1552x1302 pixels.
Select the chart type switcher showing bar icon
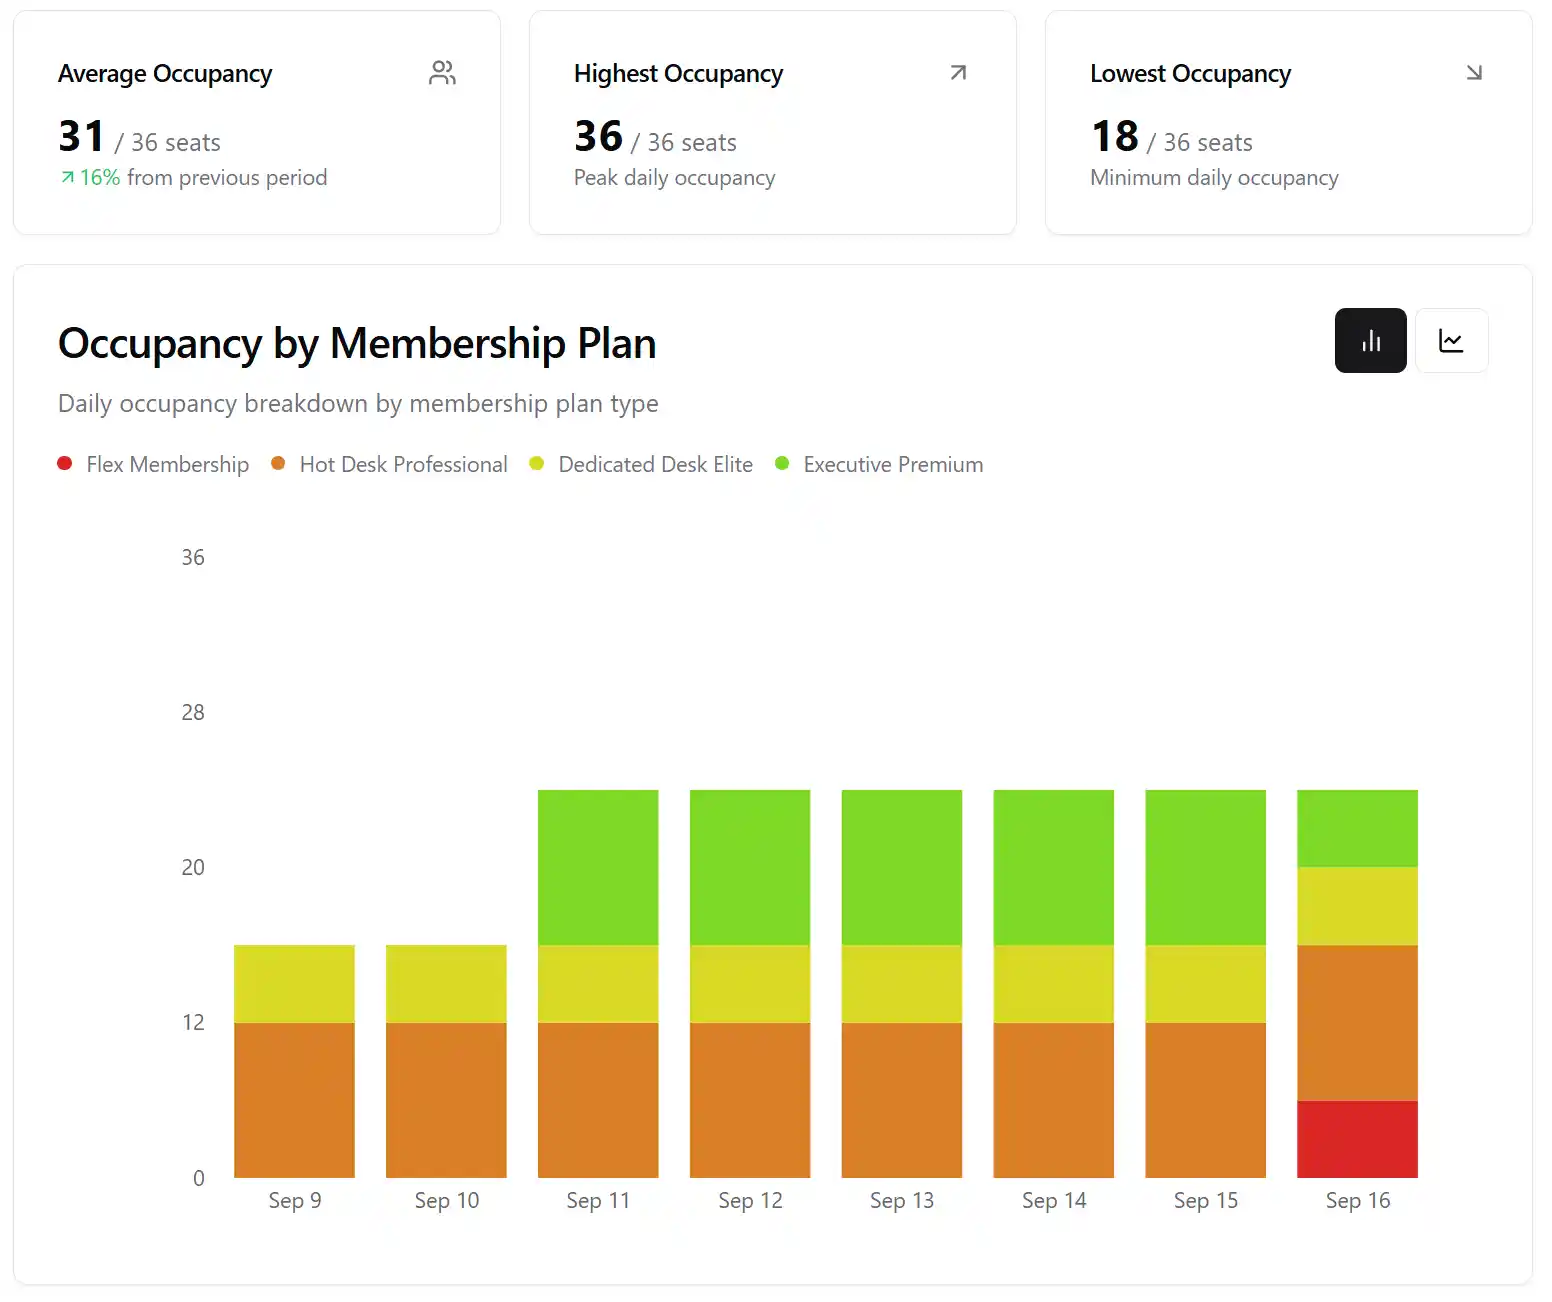1370,340
